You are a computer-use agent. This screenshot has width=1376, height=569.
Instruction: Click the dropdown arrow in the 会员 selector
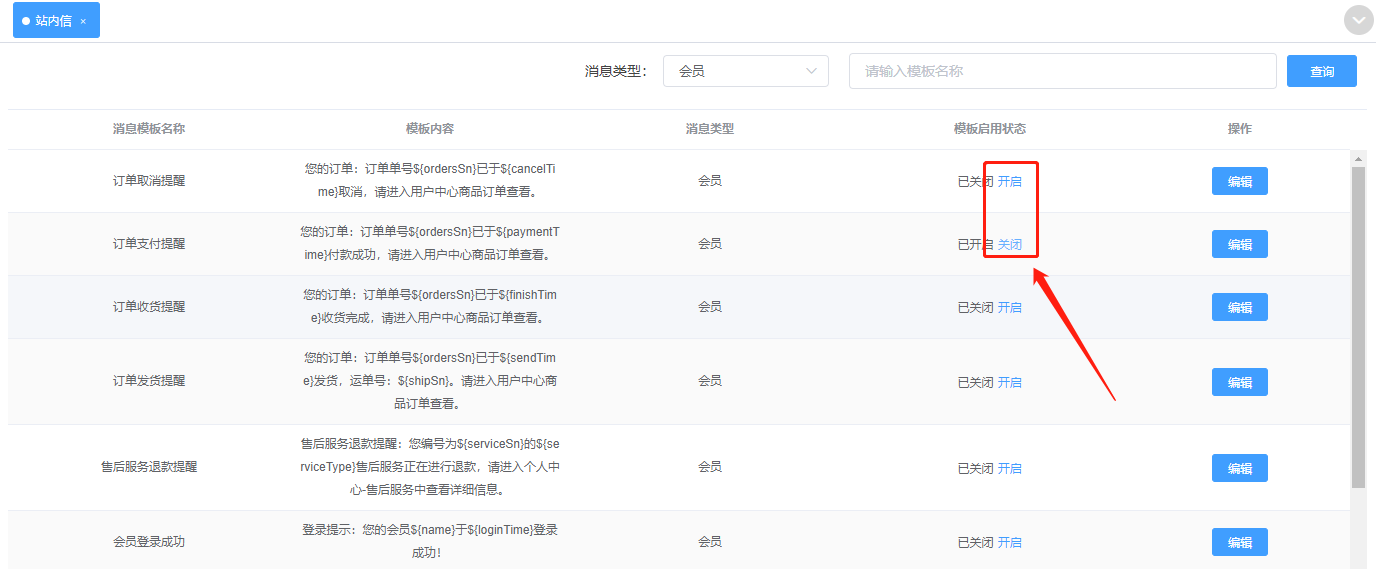811,71
